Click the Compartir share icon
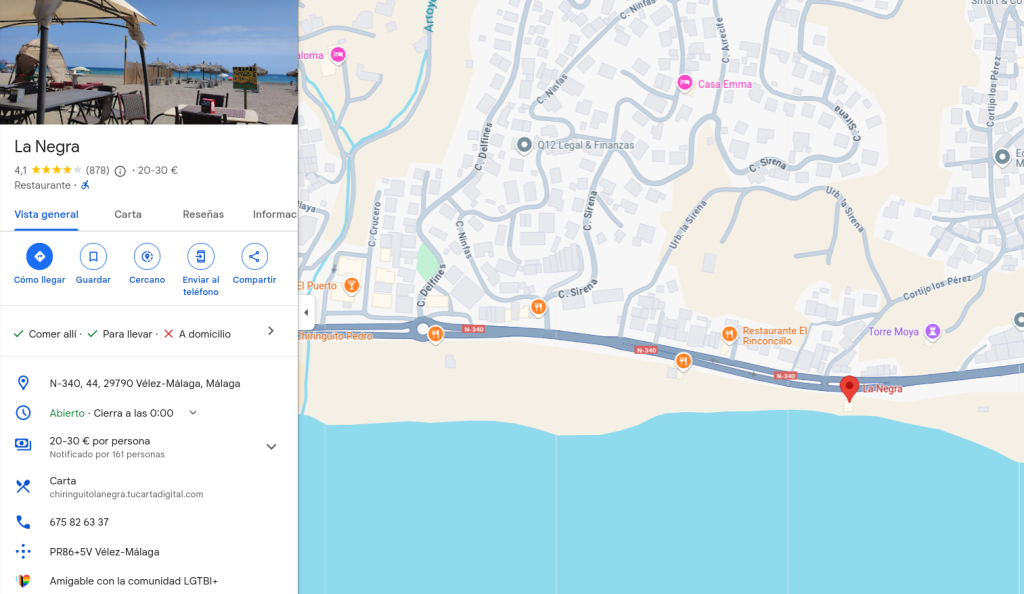This screenshot has width=1024, height=594. 254,257
